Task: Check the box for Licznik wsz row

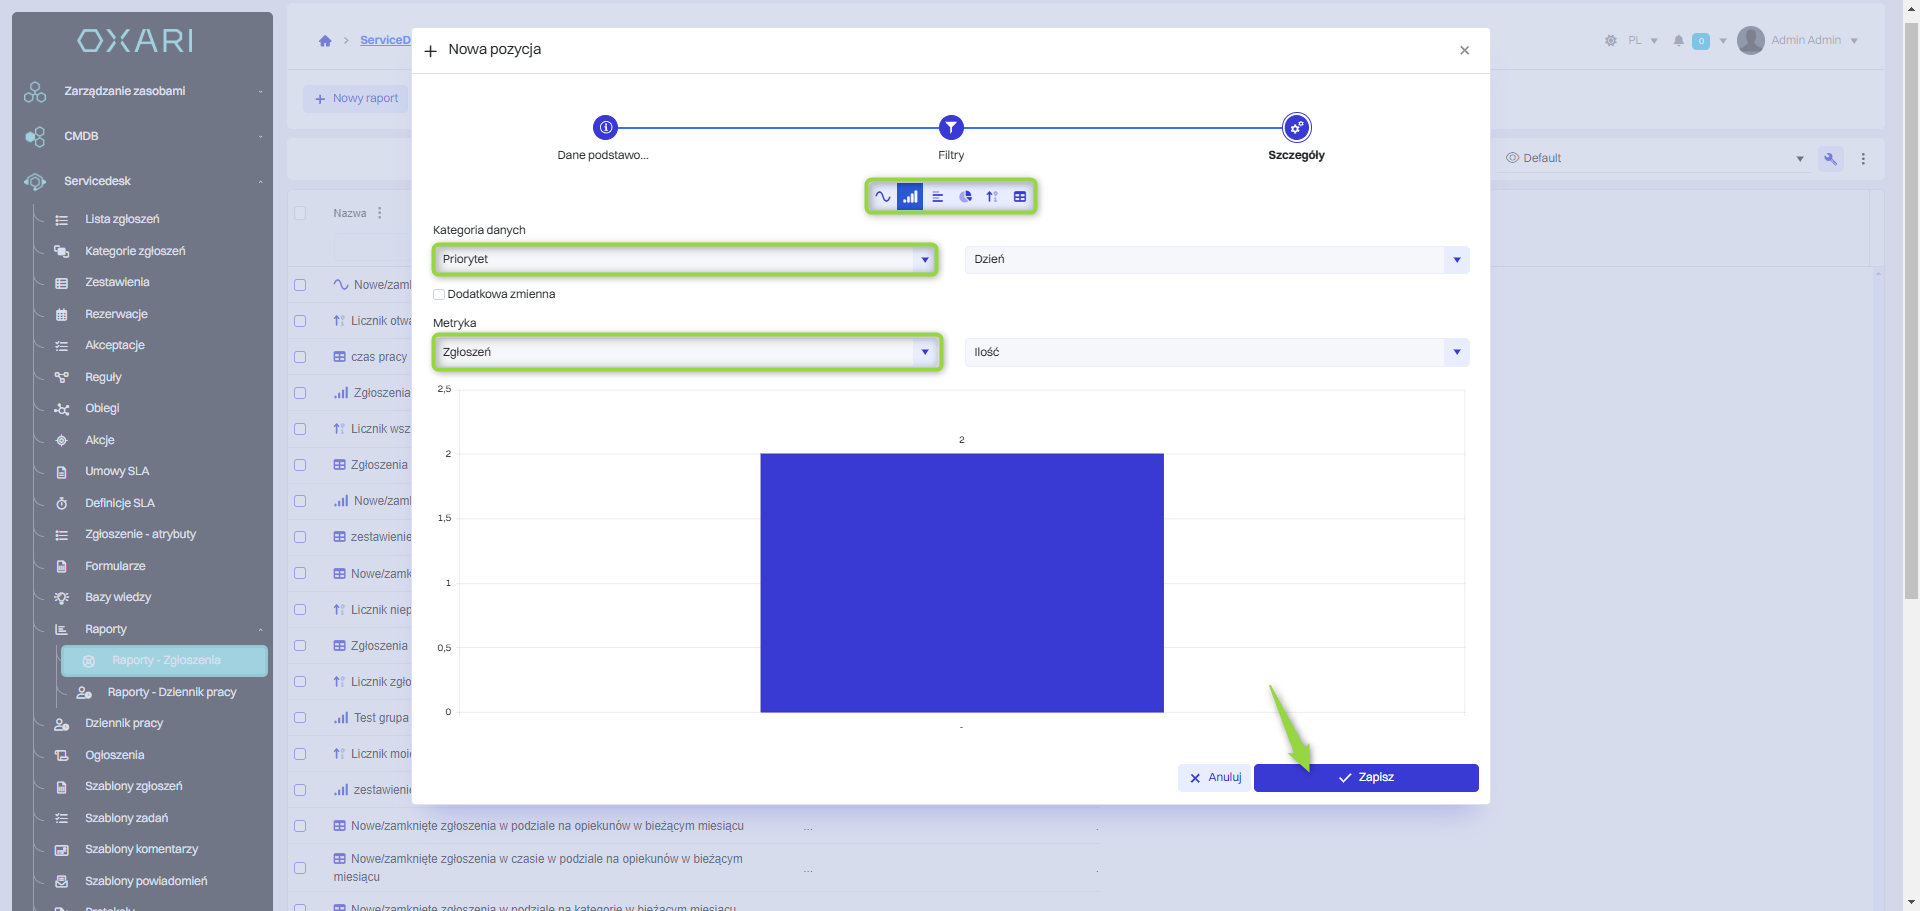Action: click(300, 429)
